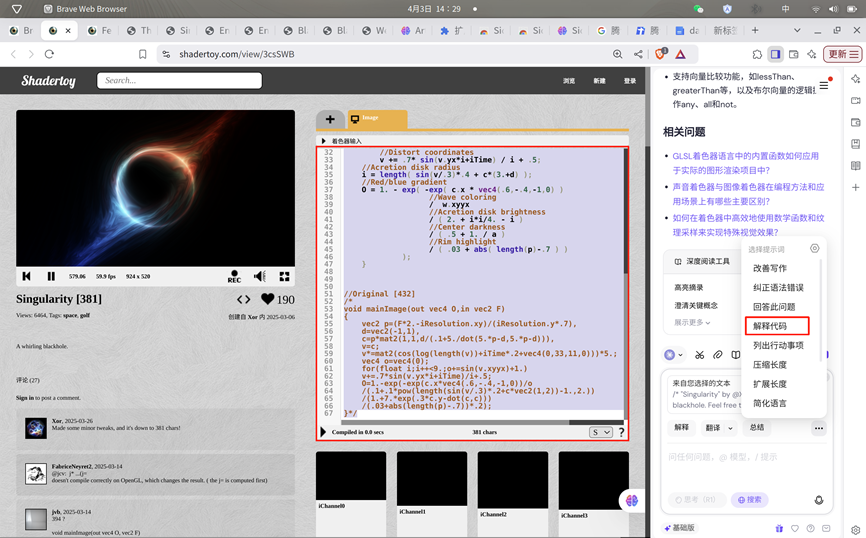The height and width of the screenshot is (538, 866).
Task: Add a new shader buffer tab
Action: point(330,120)
